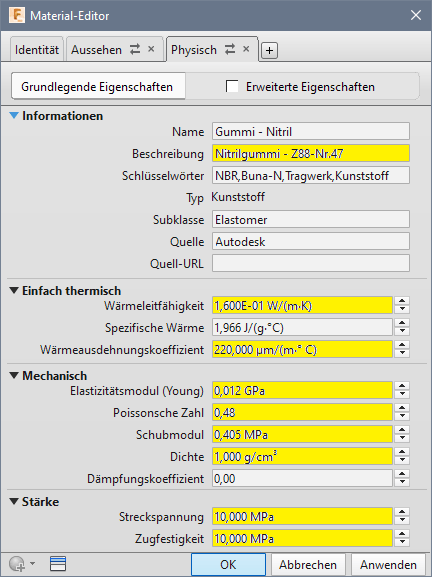Switch to the Aussehen tab
The height and width of the screenshot is (578, 432).
[x=97, y=49]
